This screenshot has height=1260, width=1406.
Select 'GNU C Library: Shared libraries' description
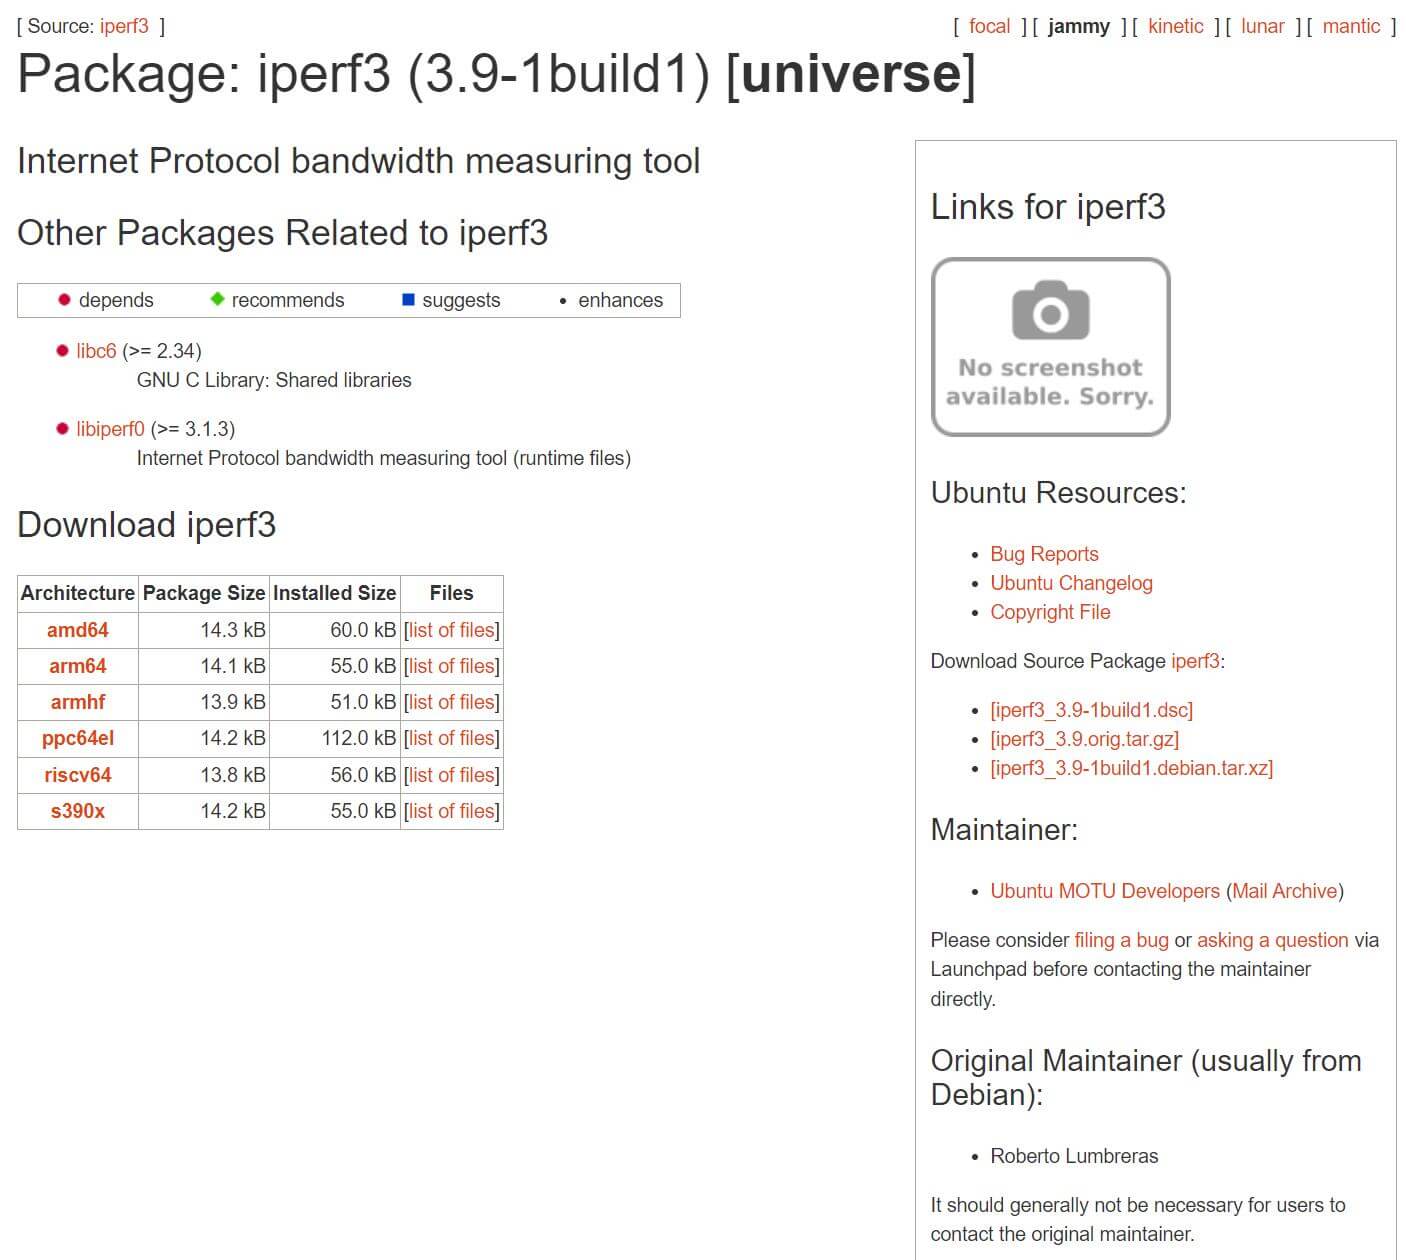[x=274, y=380]
